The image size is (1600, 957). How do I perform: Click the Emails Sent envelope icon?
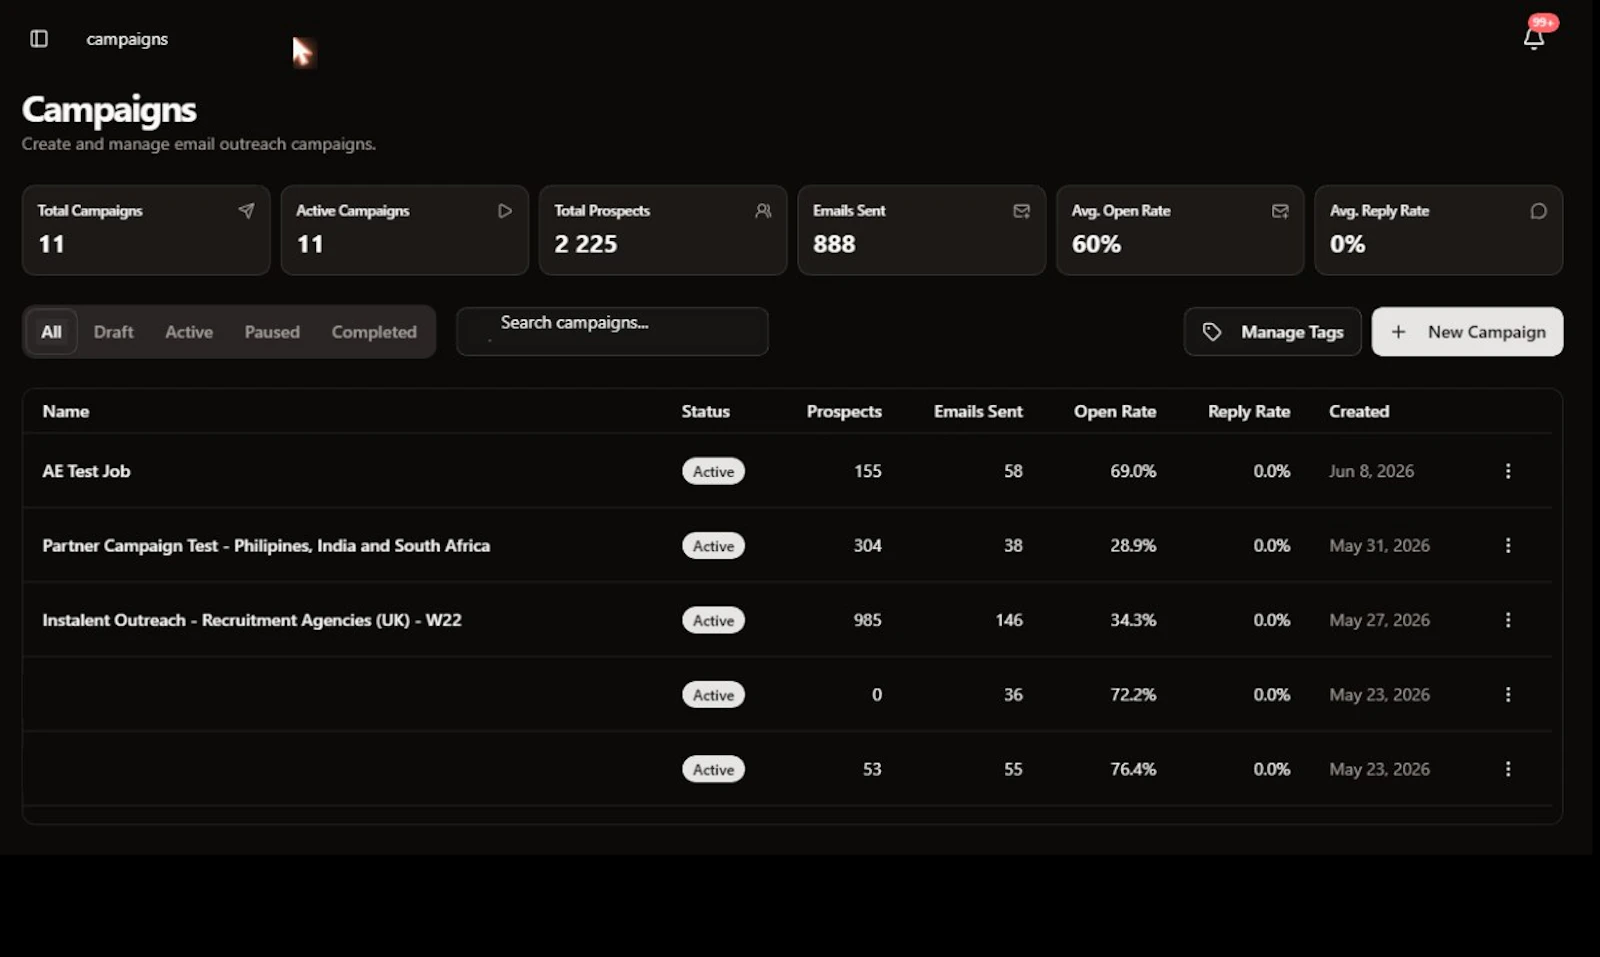tap(1021, 211)
